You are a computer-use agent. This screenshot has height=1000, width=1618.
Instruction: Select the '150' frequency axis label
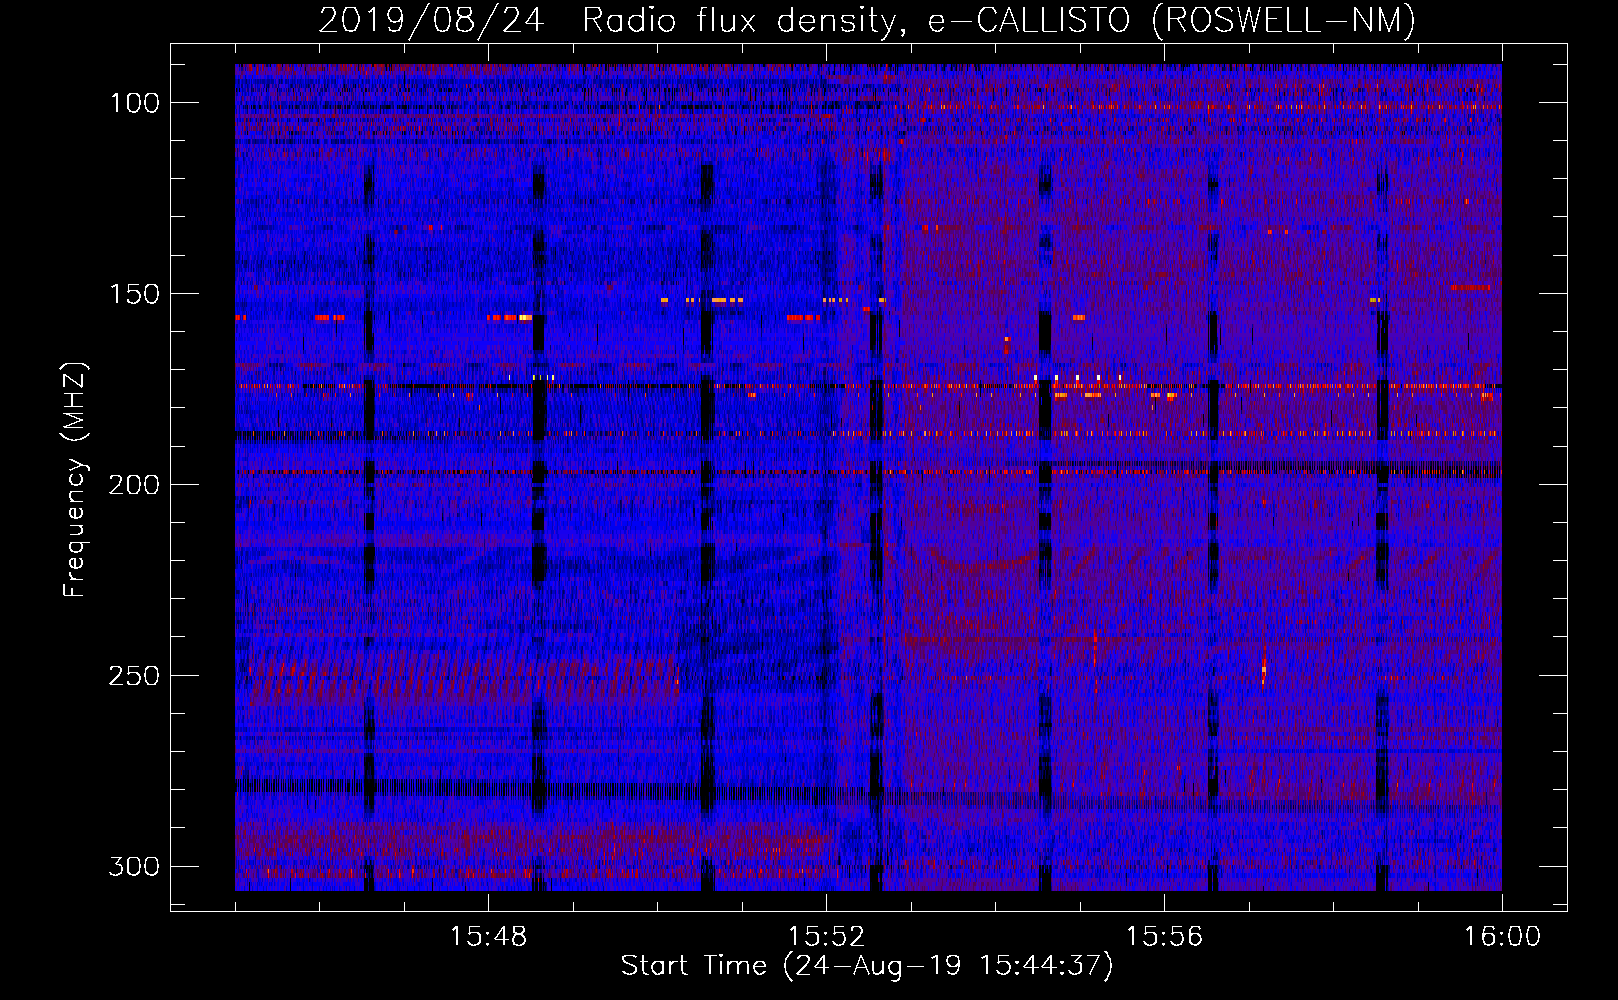134,294
